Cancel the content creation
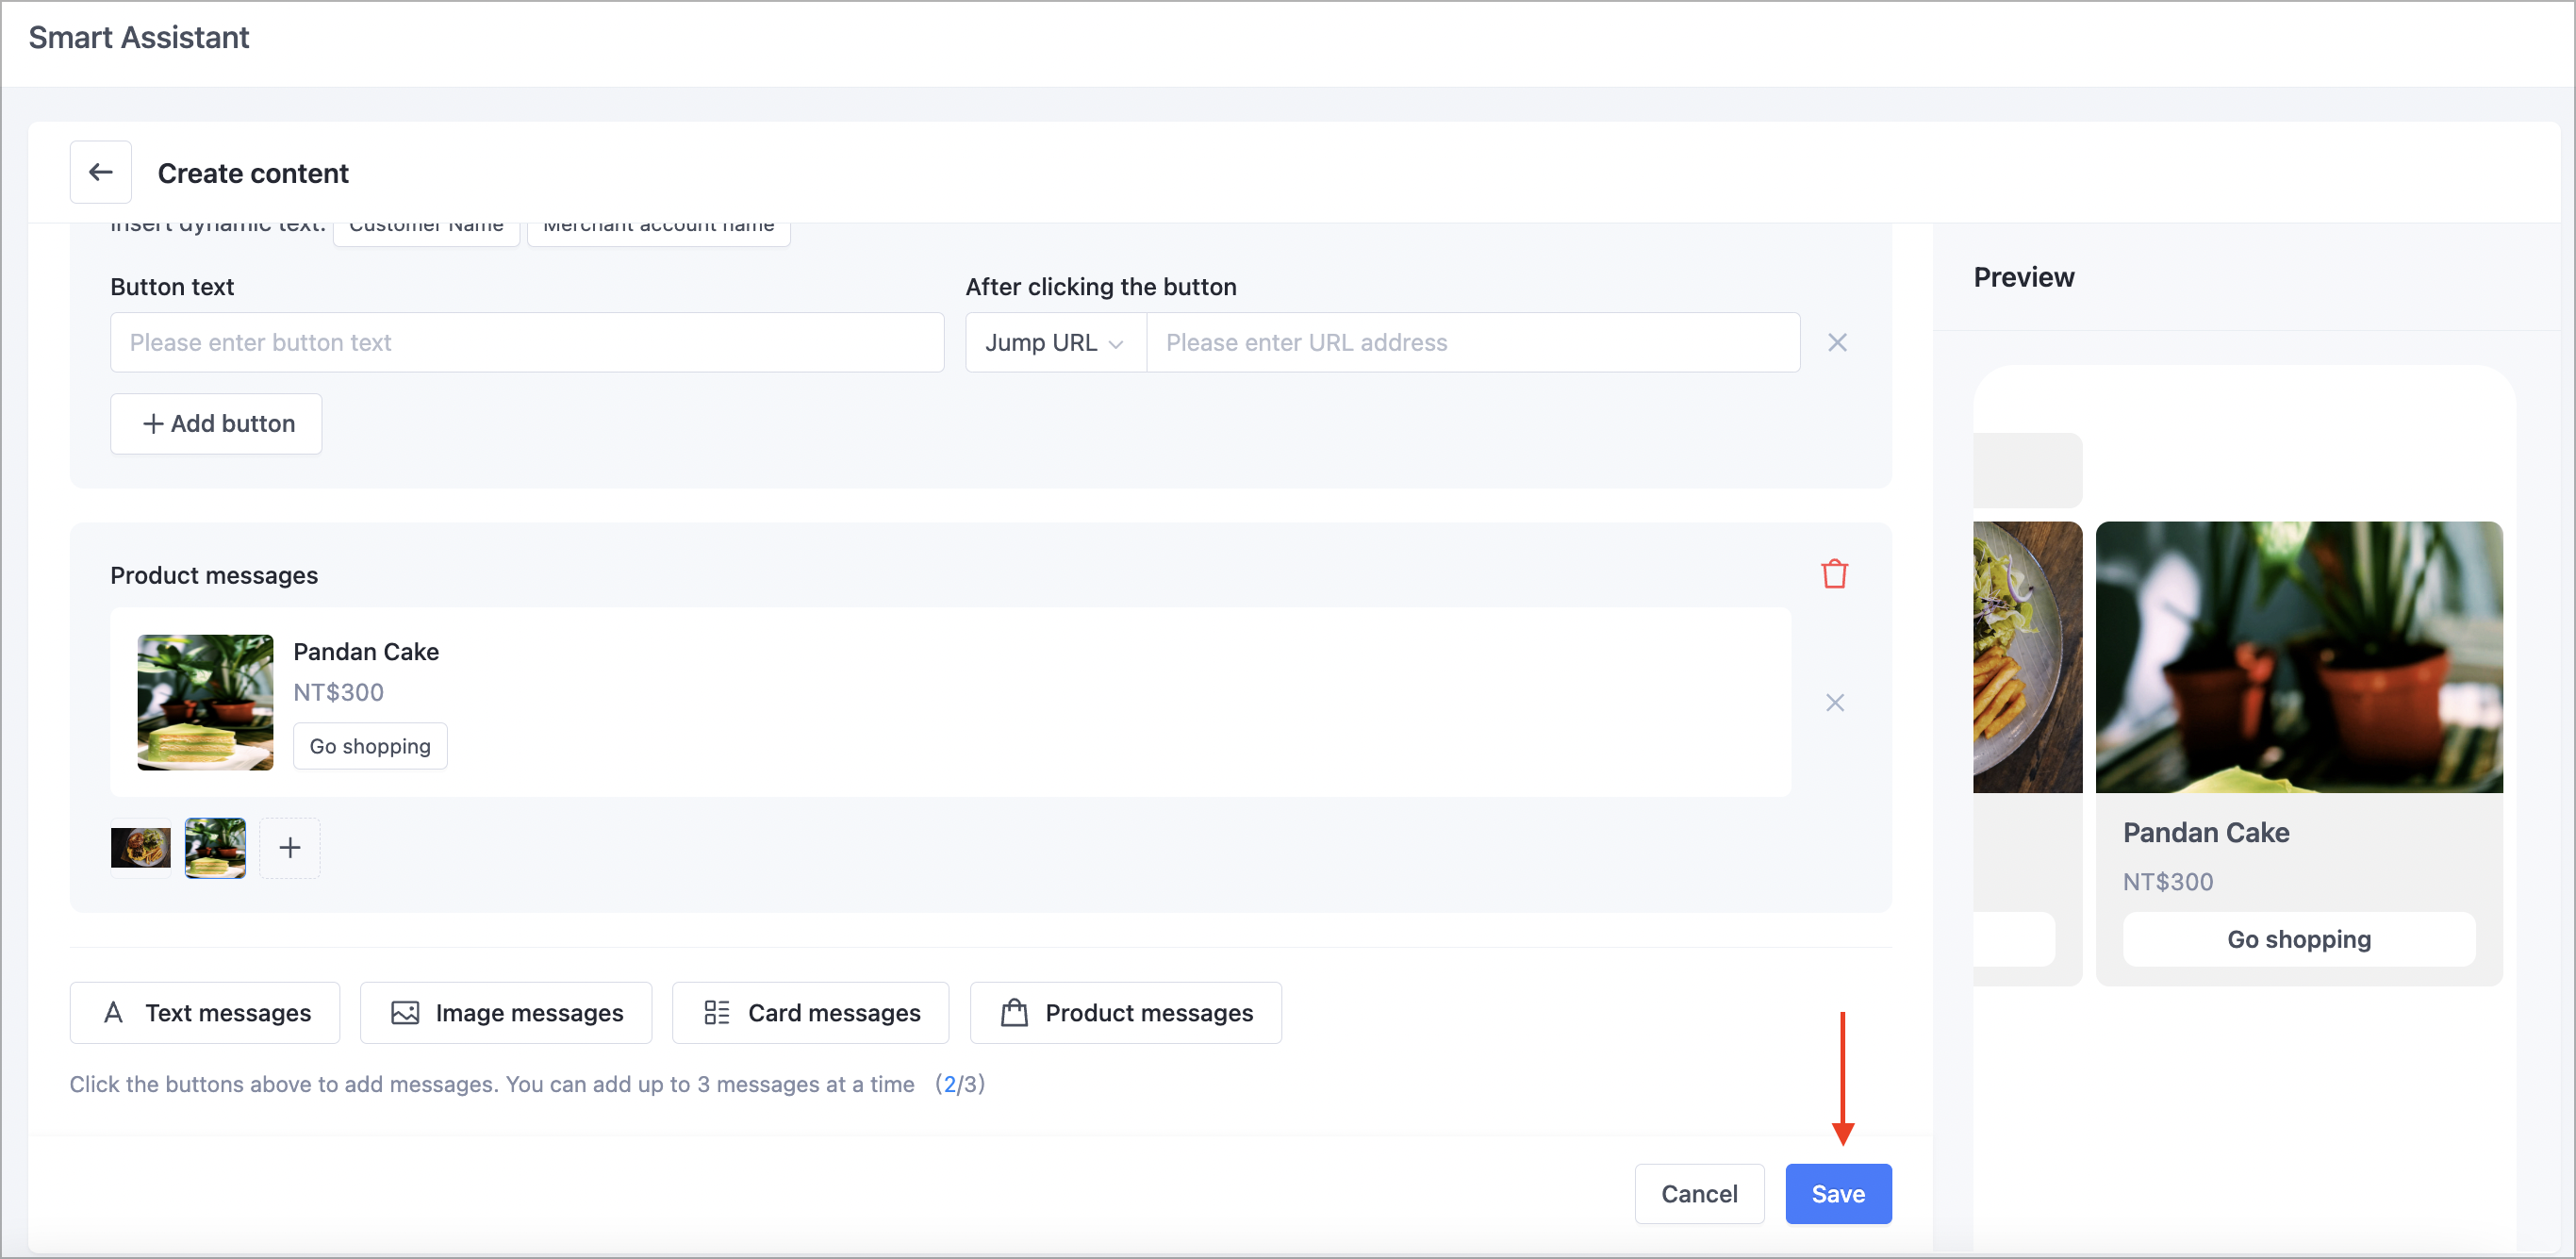2576x1259 pixels. [x=1699, y=1193]
